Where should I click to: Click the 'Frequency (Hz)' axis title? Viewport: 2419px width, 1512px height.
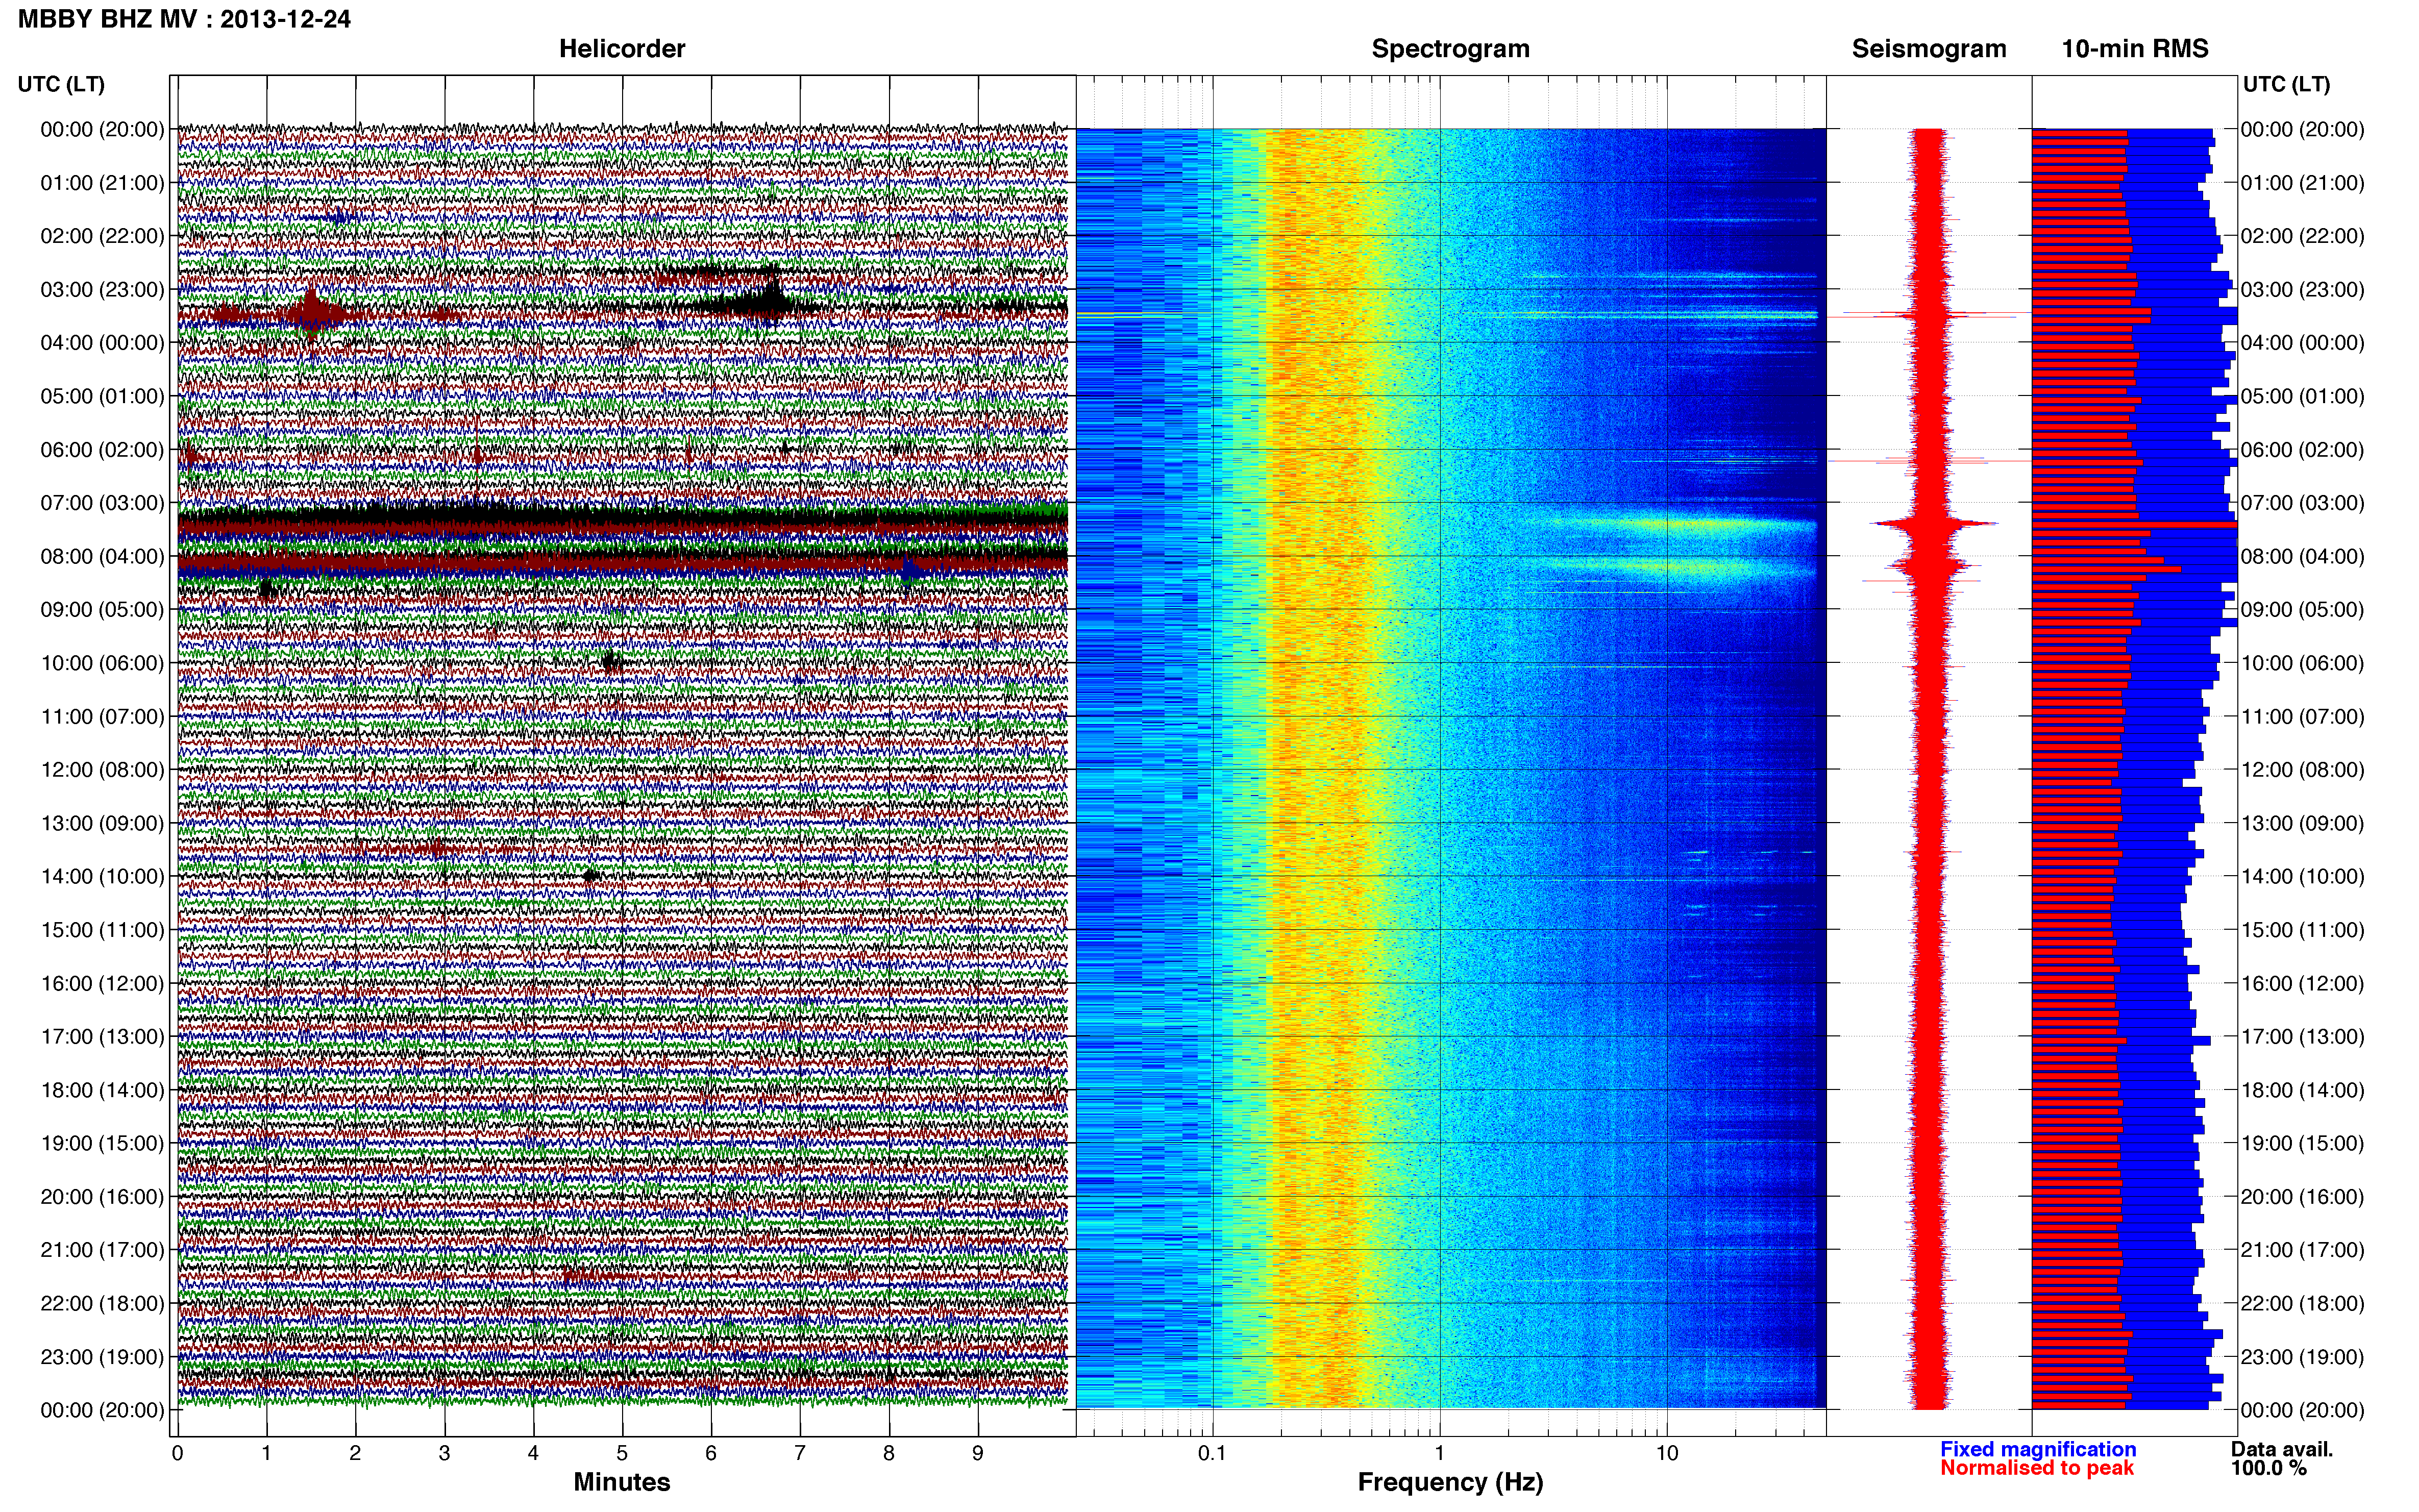1450,1482
